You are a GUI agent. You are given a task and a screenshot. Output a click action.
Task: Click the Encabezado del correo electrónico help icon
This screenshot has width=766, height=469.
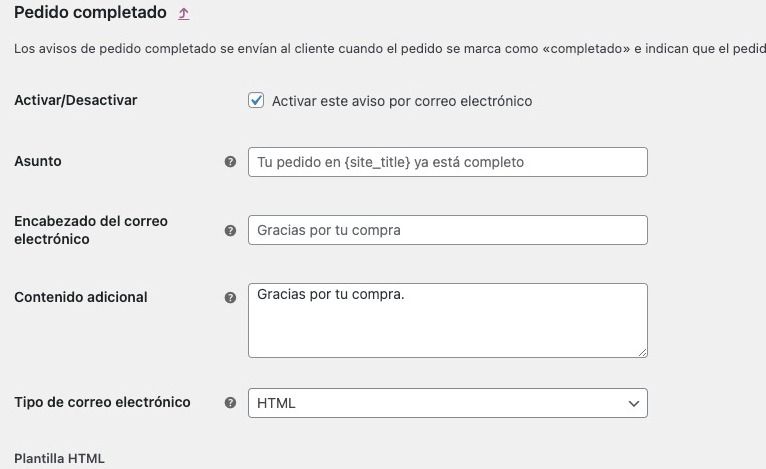[x=230, y=230]
